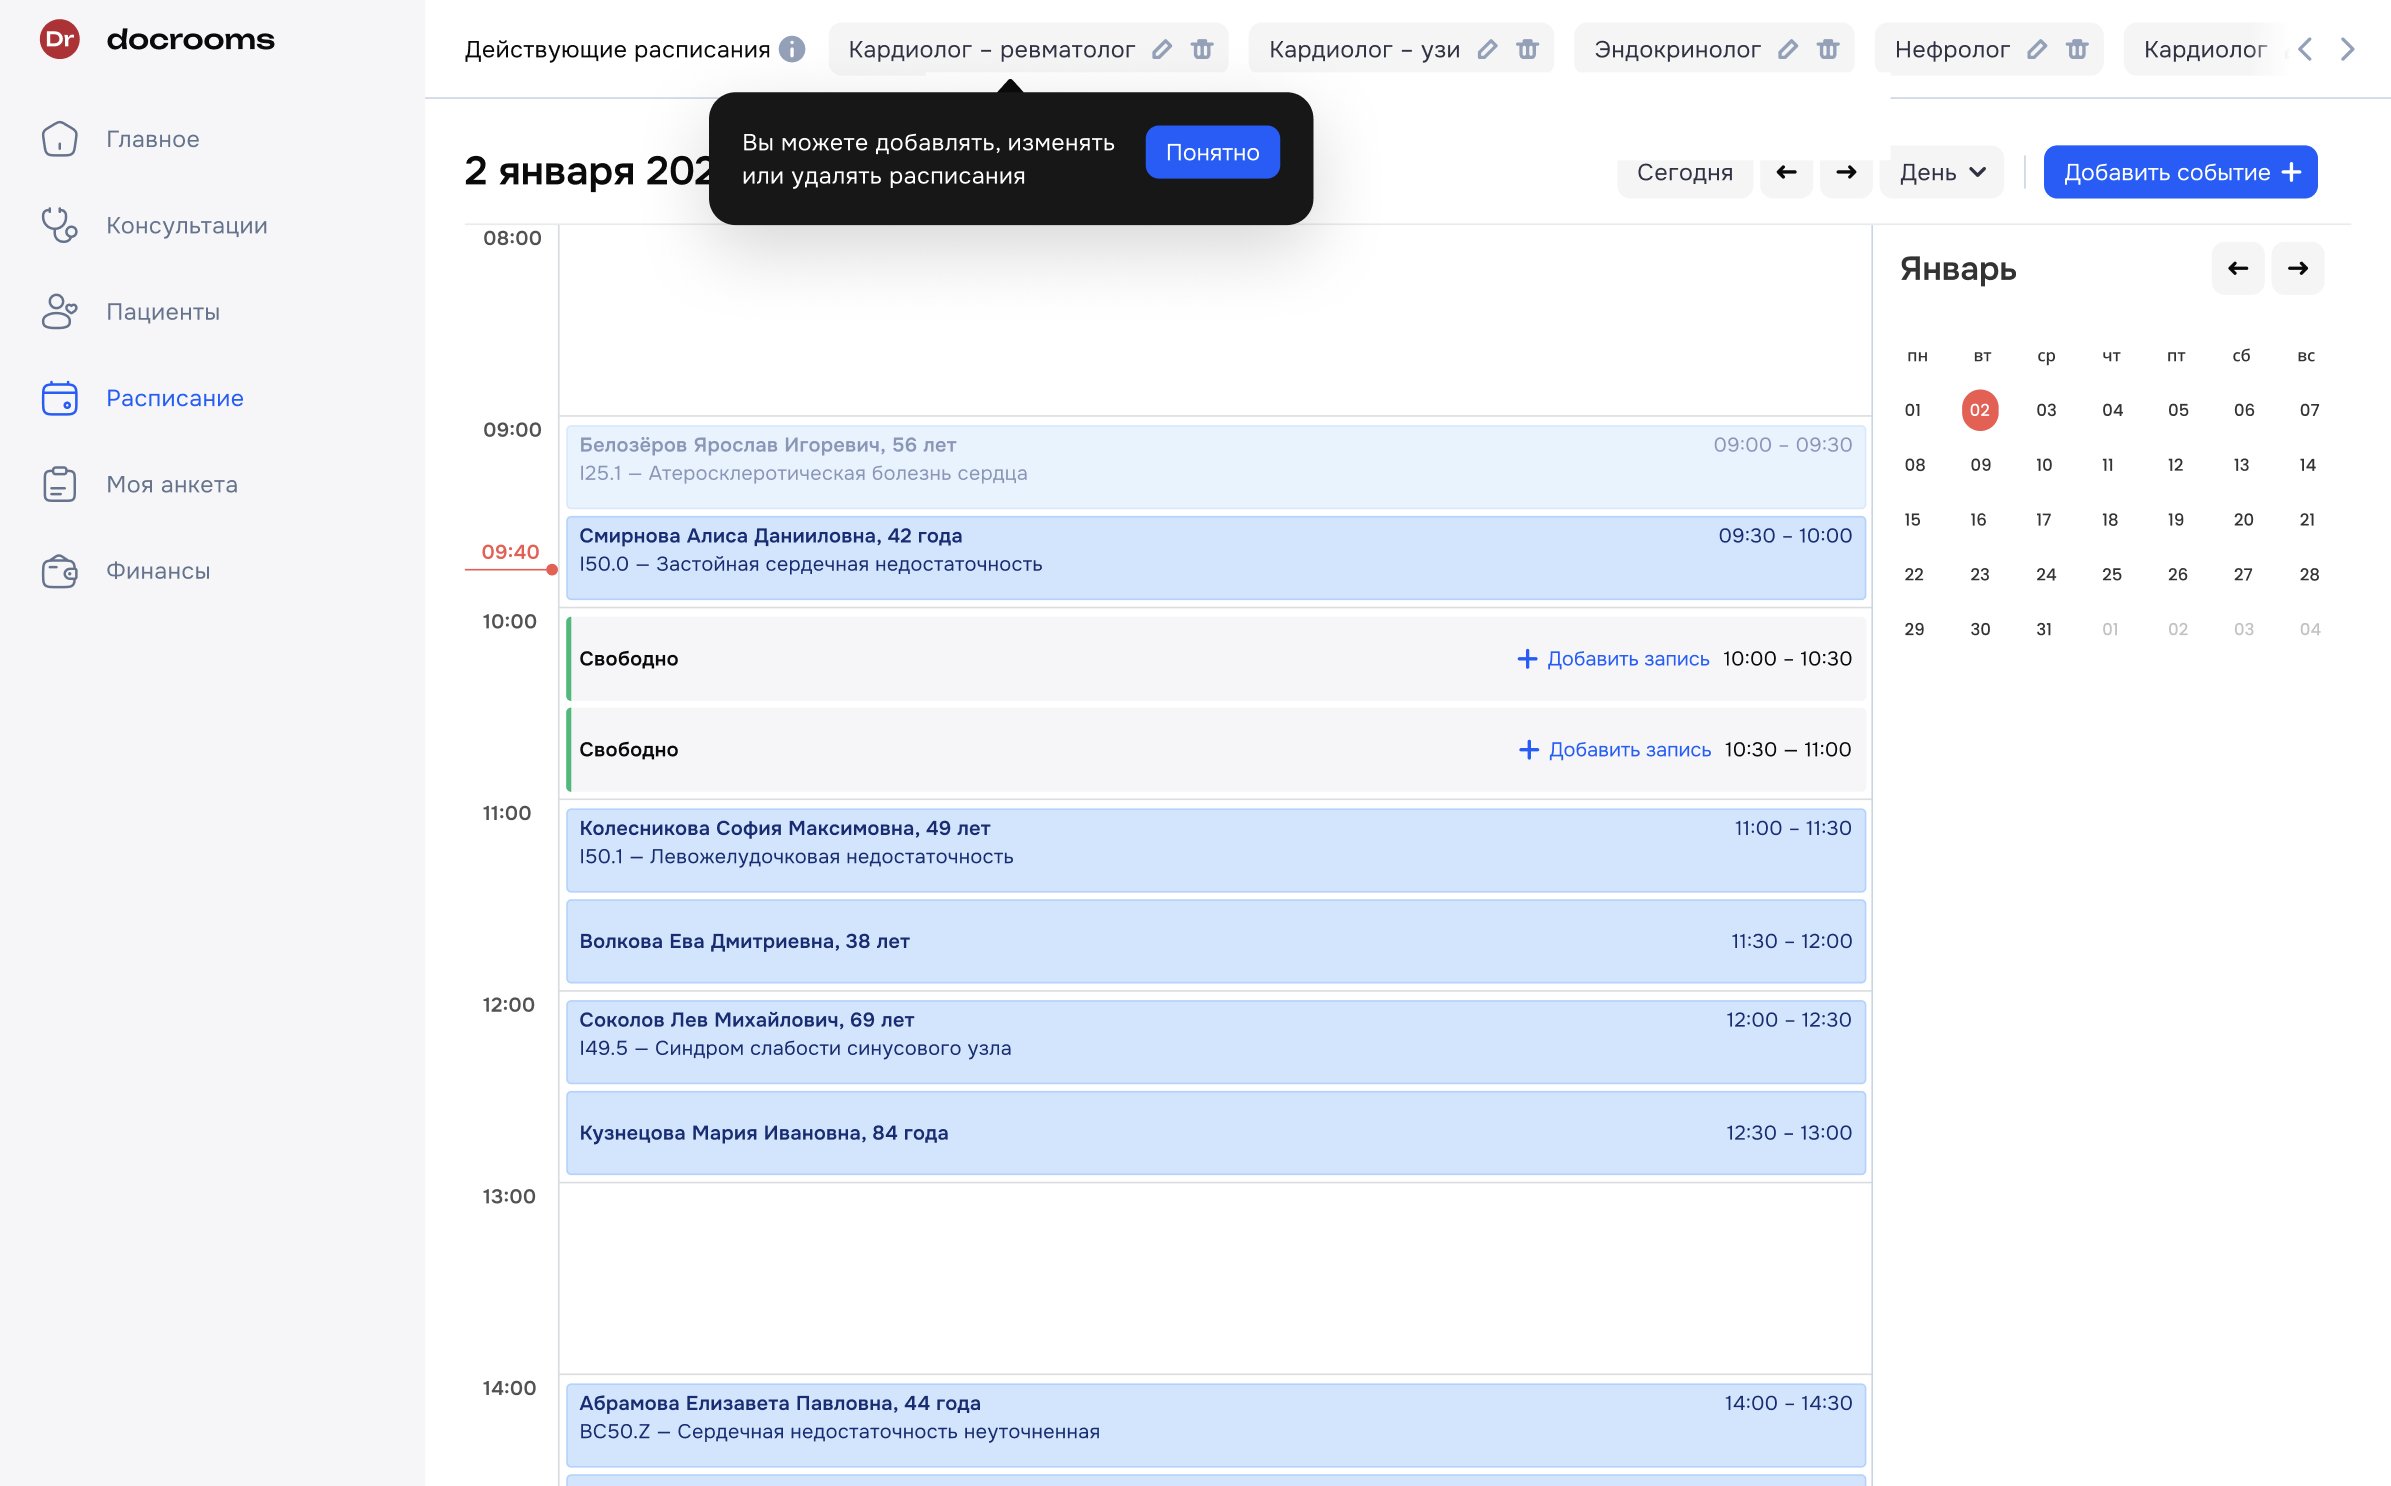The image size is (2391, 1486).
Task: Delete the Кардиолог – узи schedule
Action: [1527, 49]
